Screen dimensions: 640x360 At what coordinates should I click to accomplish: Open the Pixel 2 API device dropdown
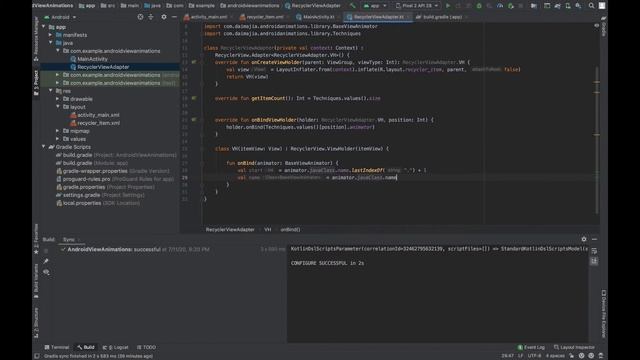pos(417,6)
